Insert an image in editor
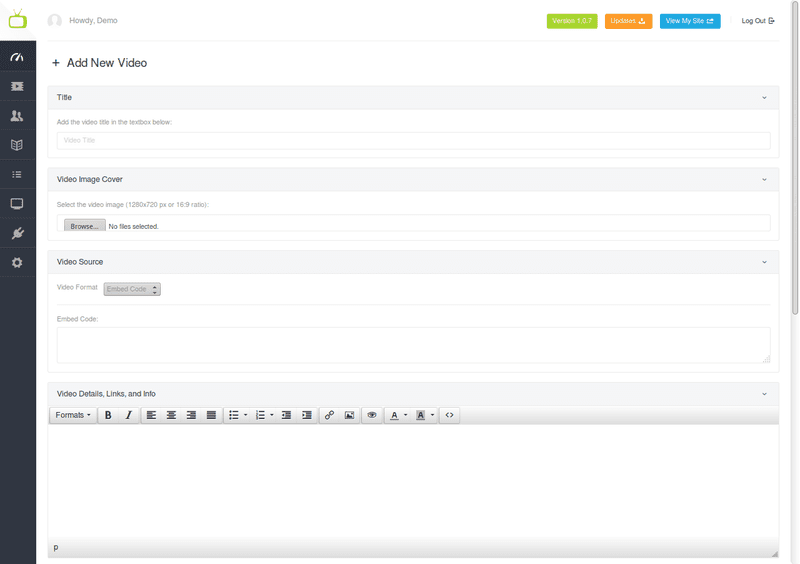The image size is (800, 564). tap(349, 415)
